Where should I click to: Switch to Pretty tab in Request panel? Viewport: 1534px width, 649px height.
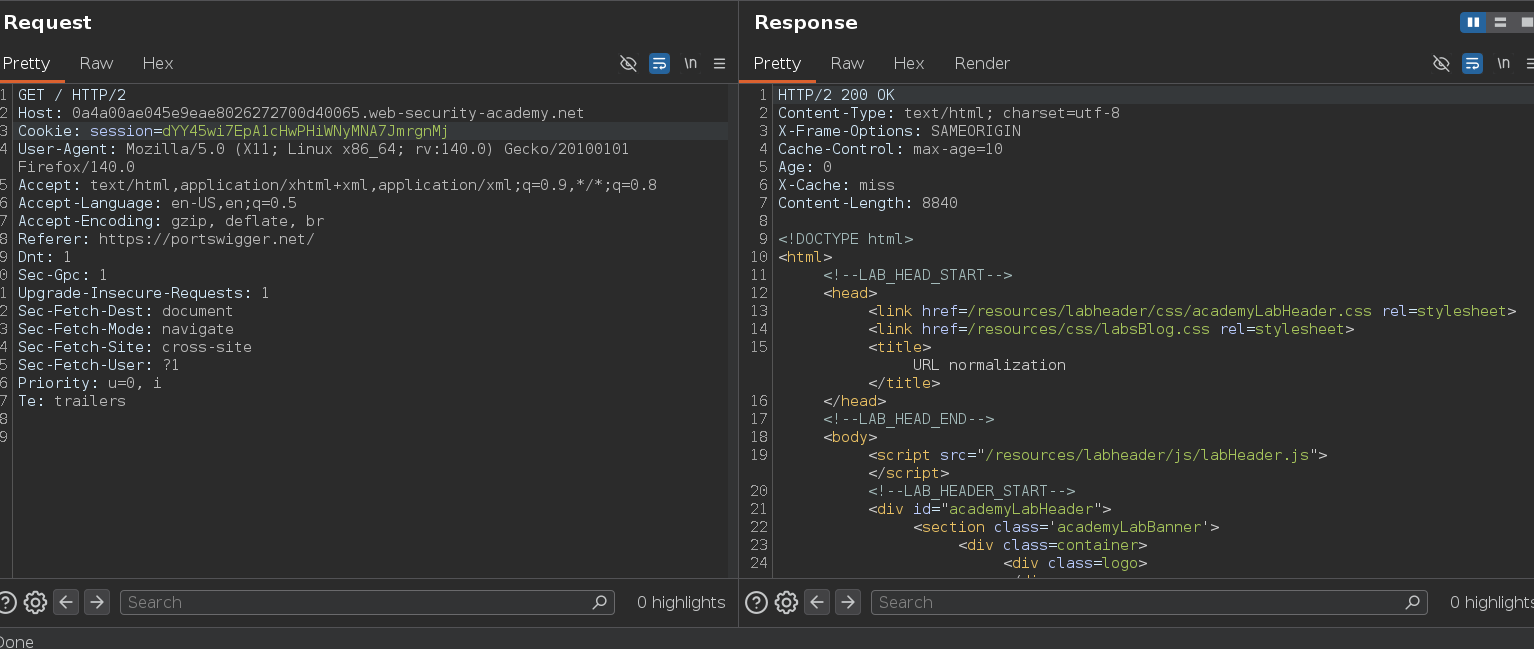pos(27,63)
